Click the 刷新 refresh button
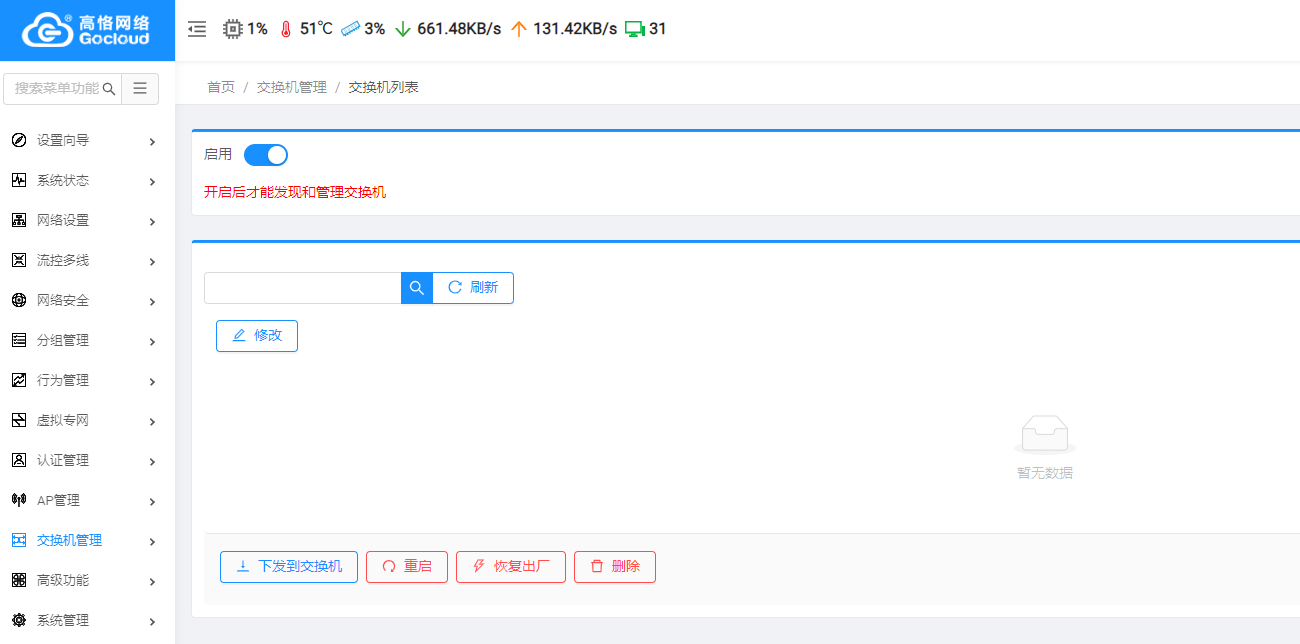Viewport: 1300px width, 644px height. 473,288
